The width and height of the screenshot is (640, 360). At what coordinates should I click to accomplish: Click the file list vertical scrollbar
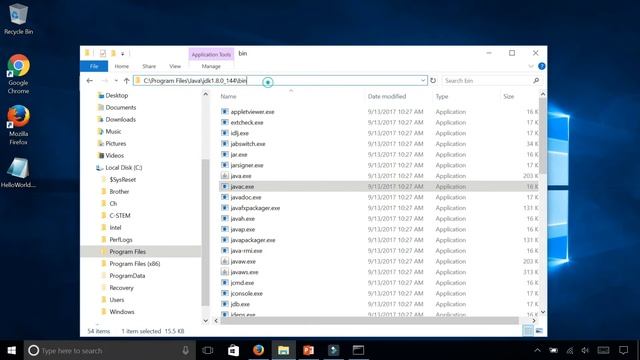[542, 137]
